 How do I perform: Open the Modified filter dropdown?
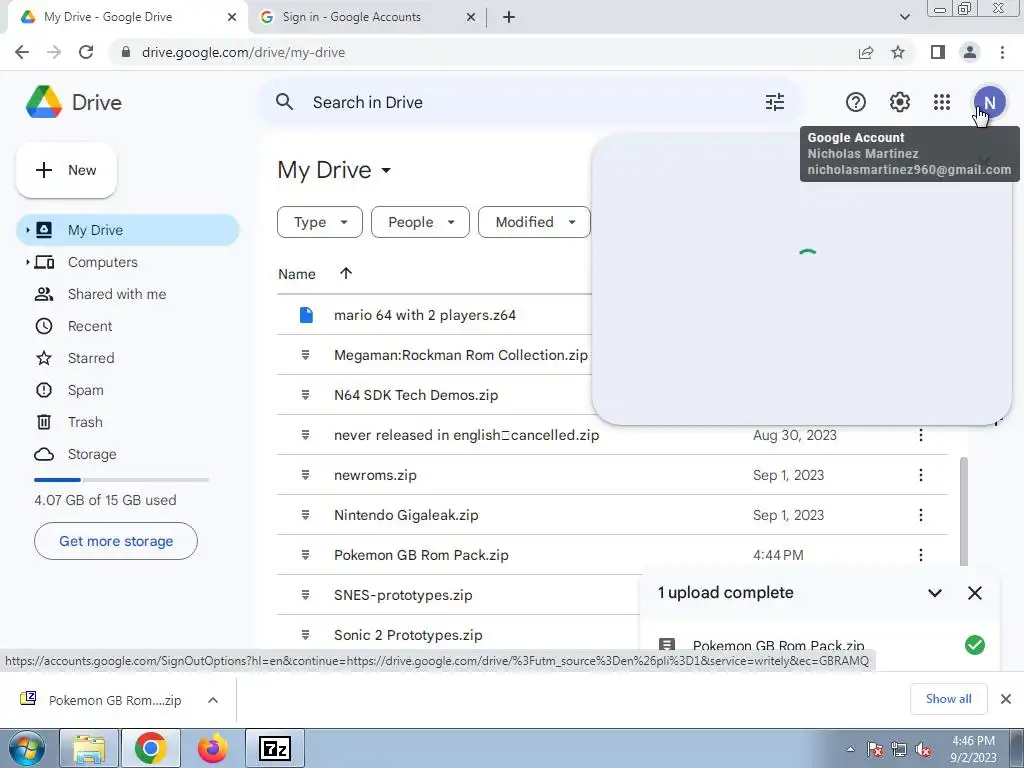point(534,222)
